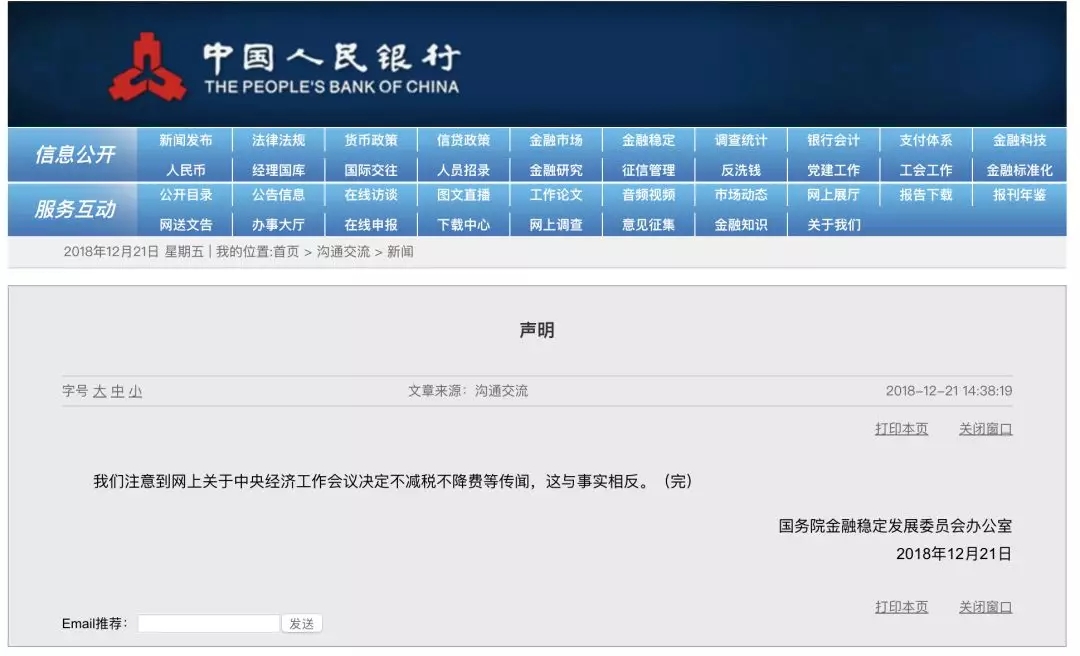Screen dimensions: 1080x656
Task: Open 报刊年鉴 page
Action: (1019, 195)
